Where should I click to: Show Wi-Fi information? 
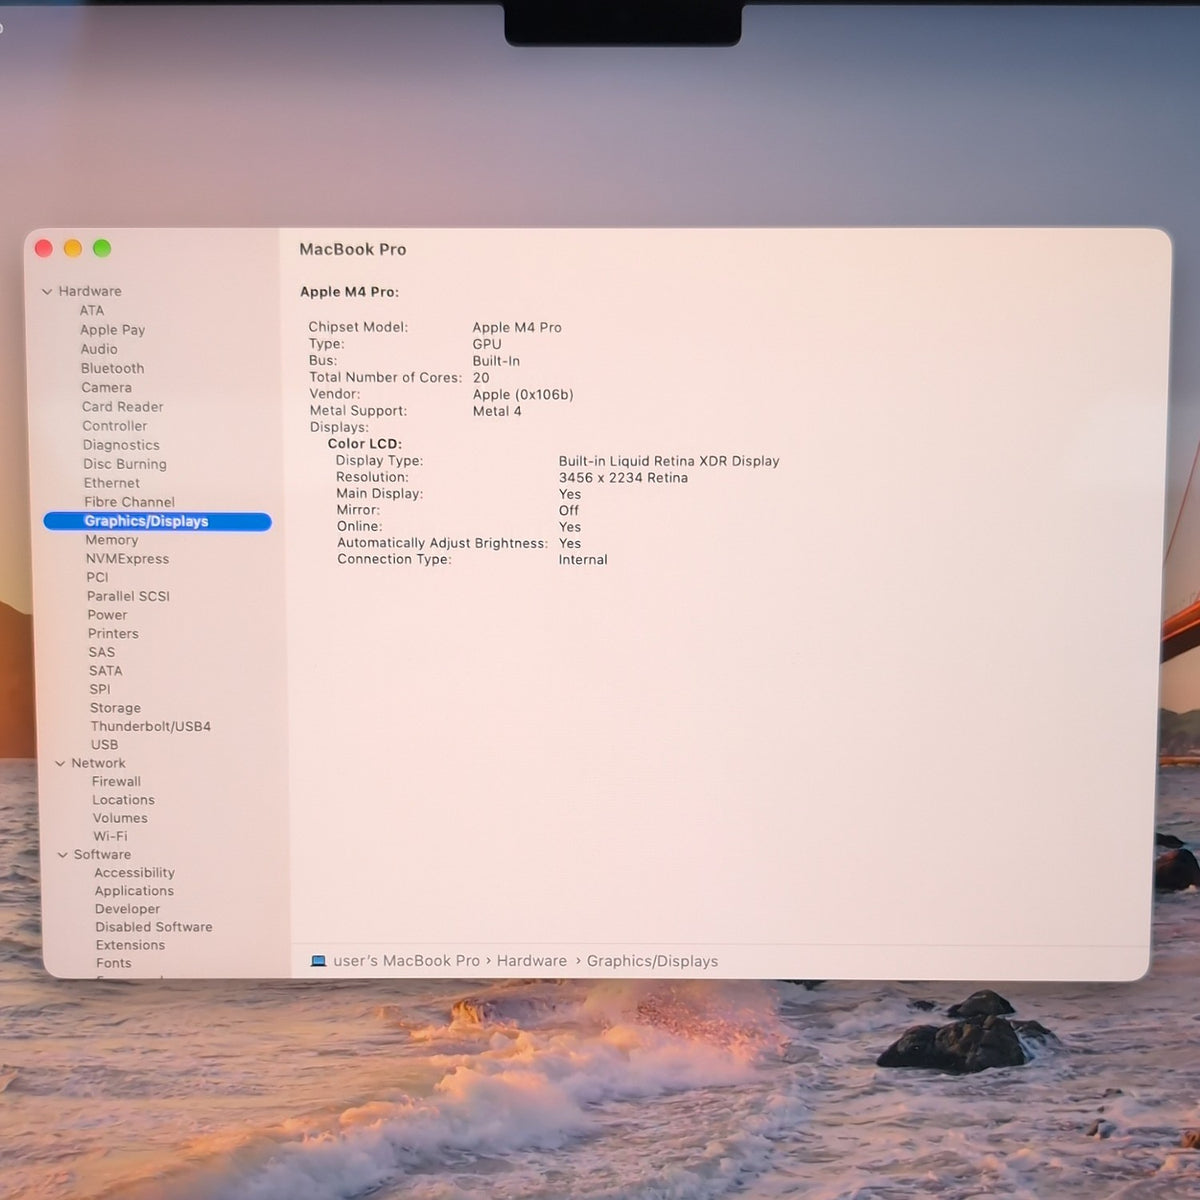click(x=110, y=837)
